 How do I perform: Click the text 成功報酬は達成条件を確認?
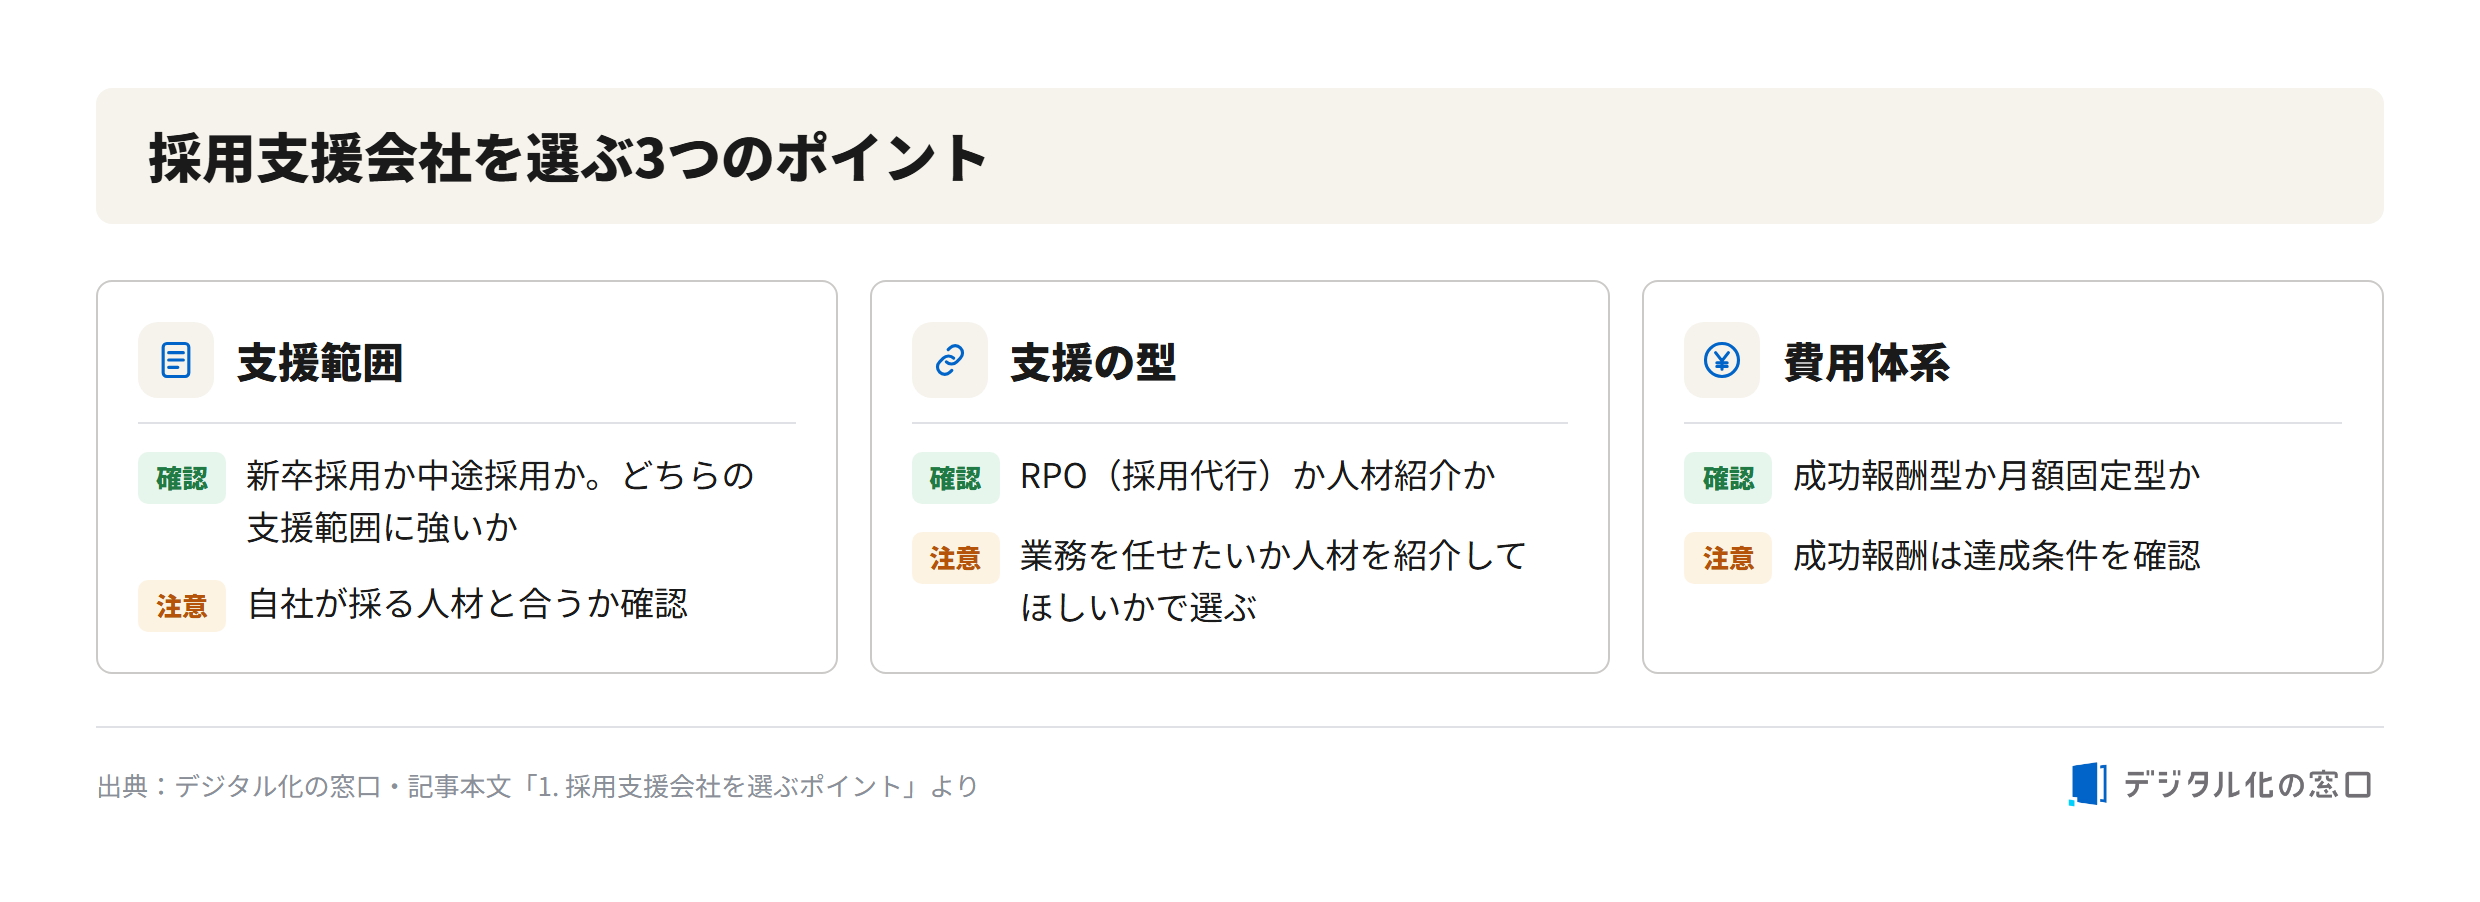point(1997,556)
